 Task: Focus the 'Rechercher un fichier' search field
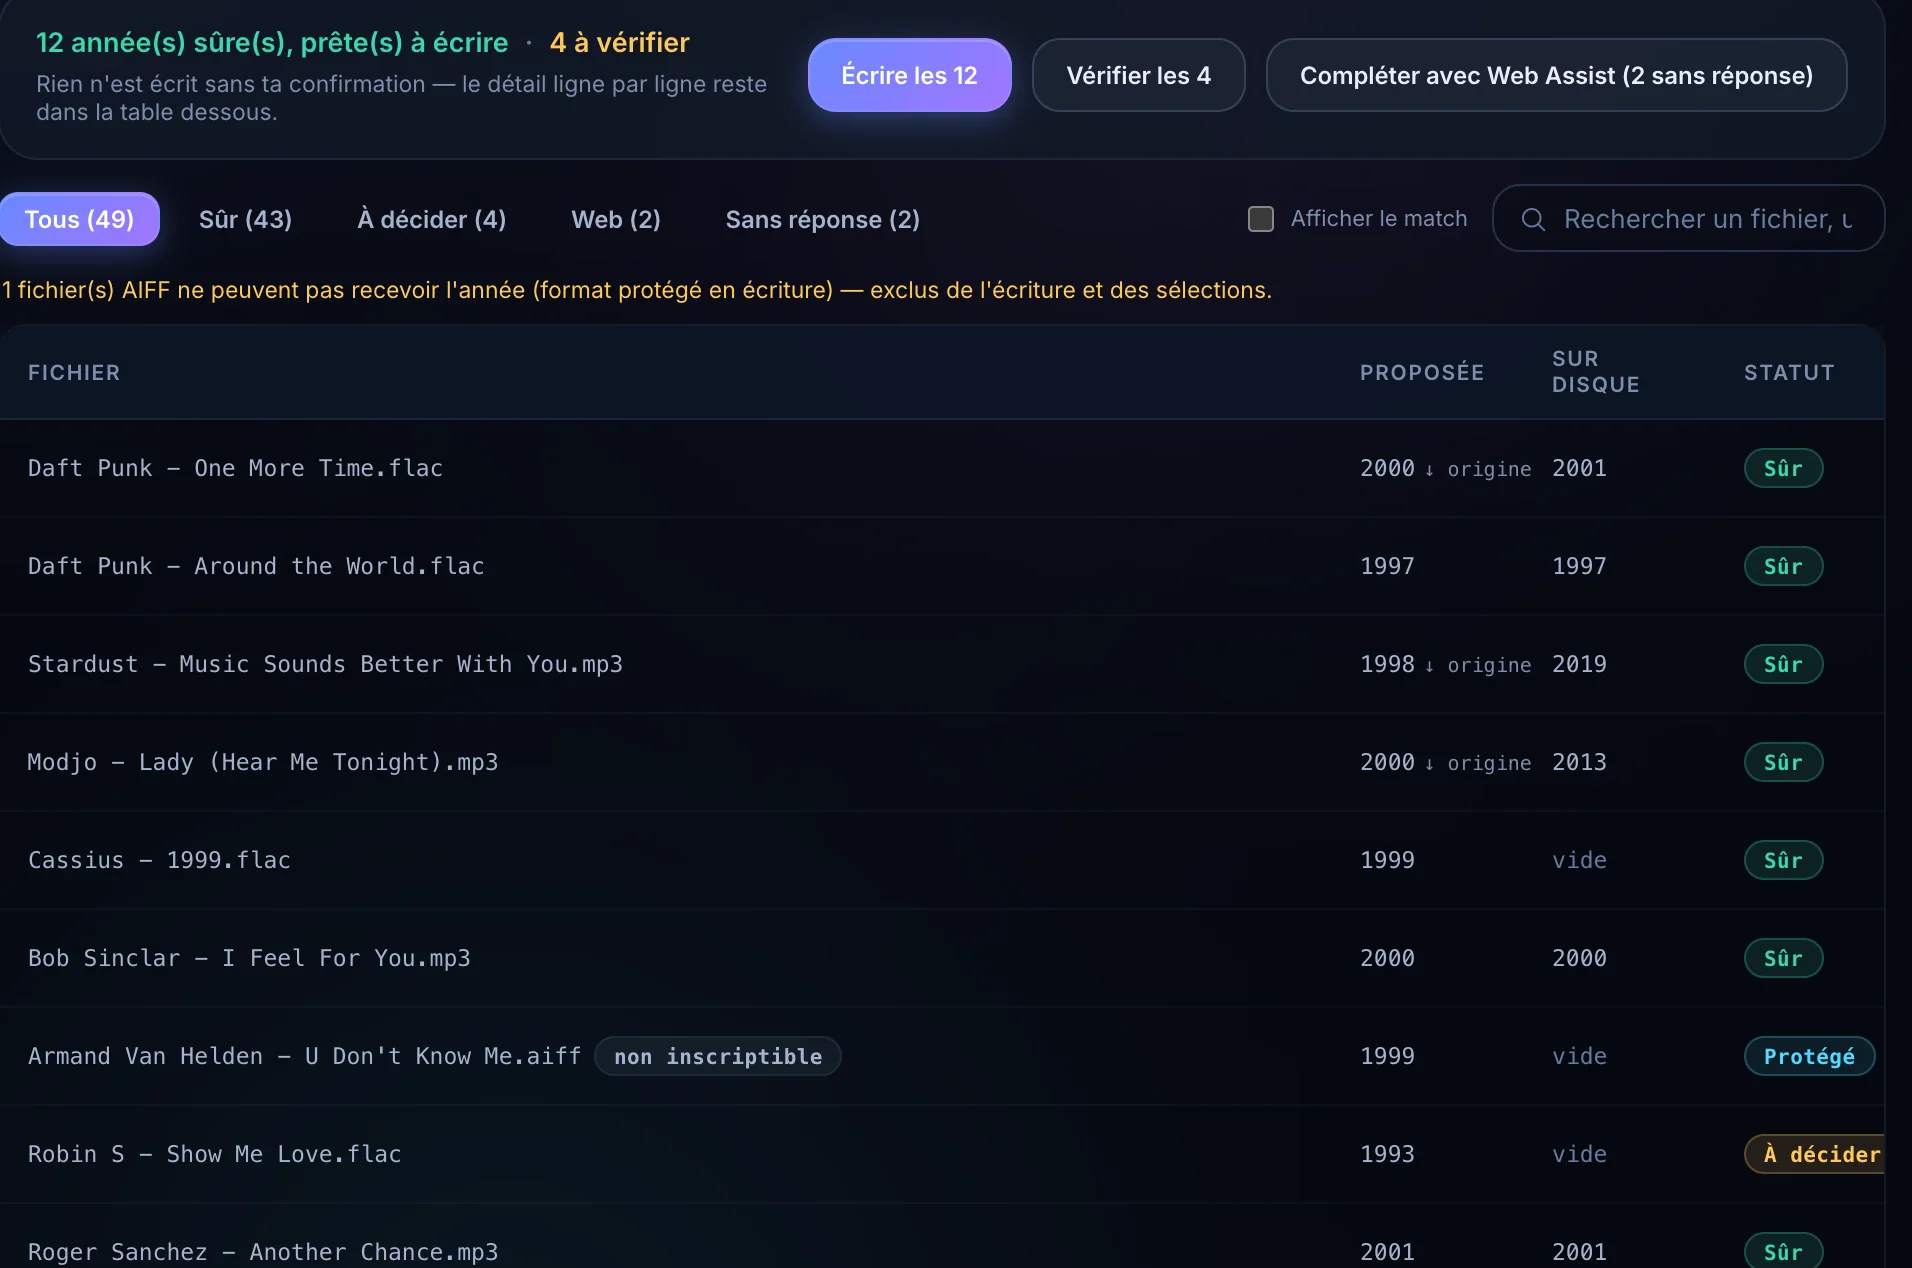[1688, 219]
